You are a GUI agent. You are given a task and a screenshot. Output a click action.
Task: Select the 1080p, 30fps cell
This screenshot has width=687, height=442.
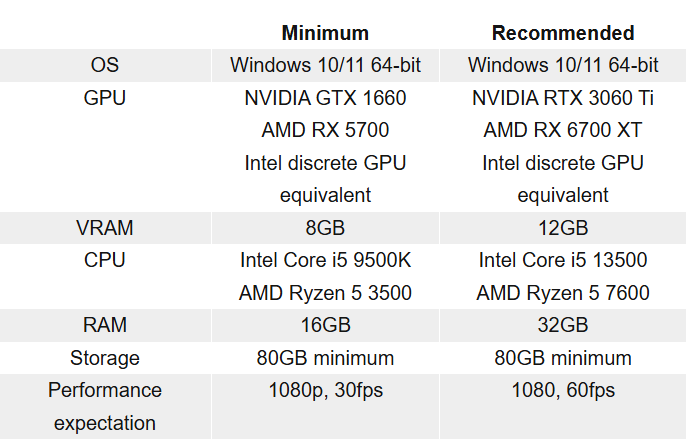pyautogui.click(x=325, y=390)
